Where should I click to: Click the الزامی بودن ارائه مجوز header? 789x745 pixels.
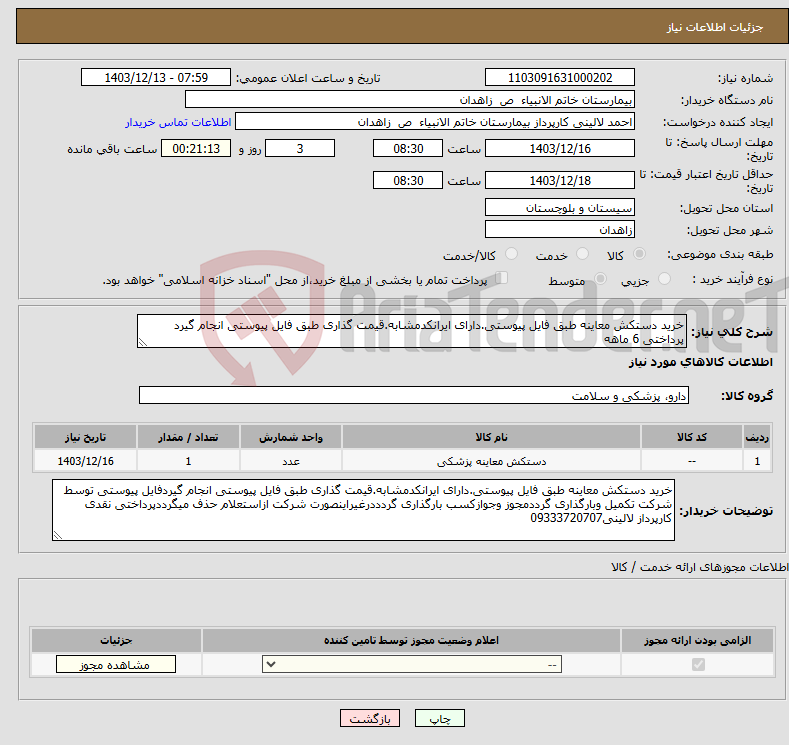[x=697, y=640]
